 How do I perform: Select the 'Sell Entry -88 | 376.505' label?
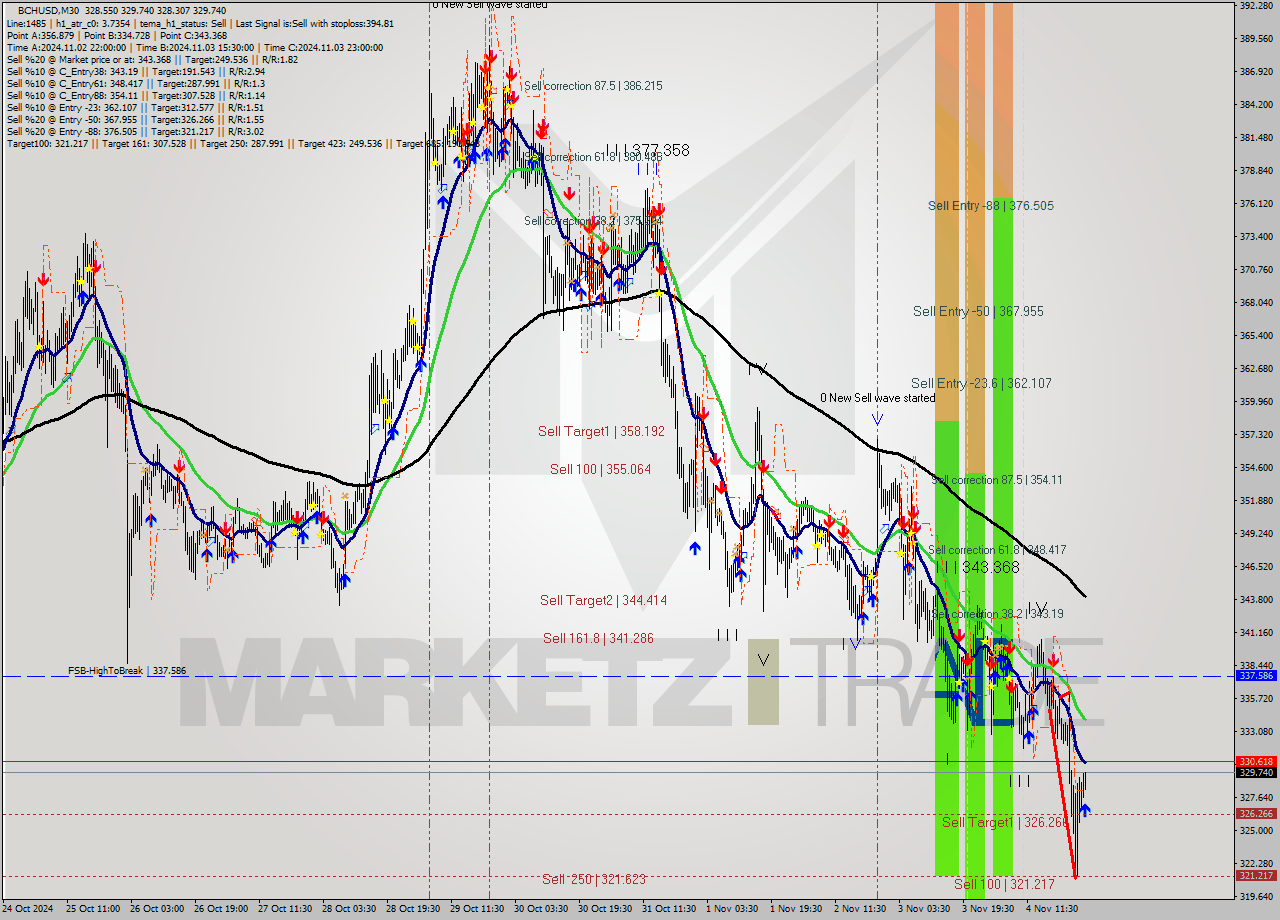990,205
